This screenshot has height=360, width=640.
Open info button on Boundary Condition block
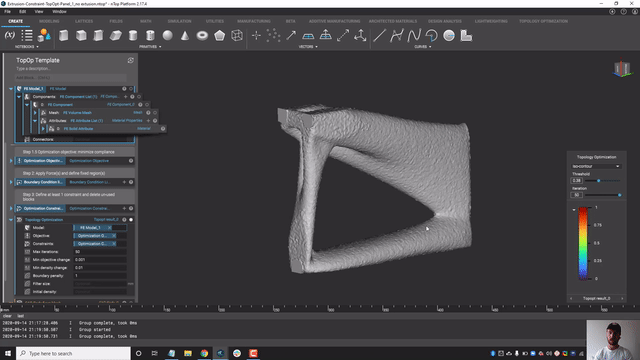(x=131, y=182)
